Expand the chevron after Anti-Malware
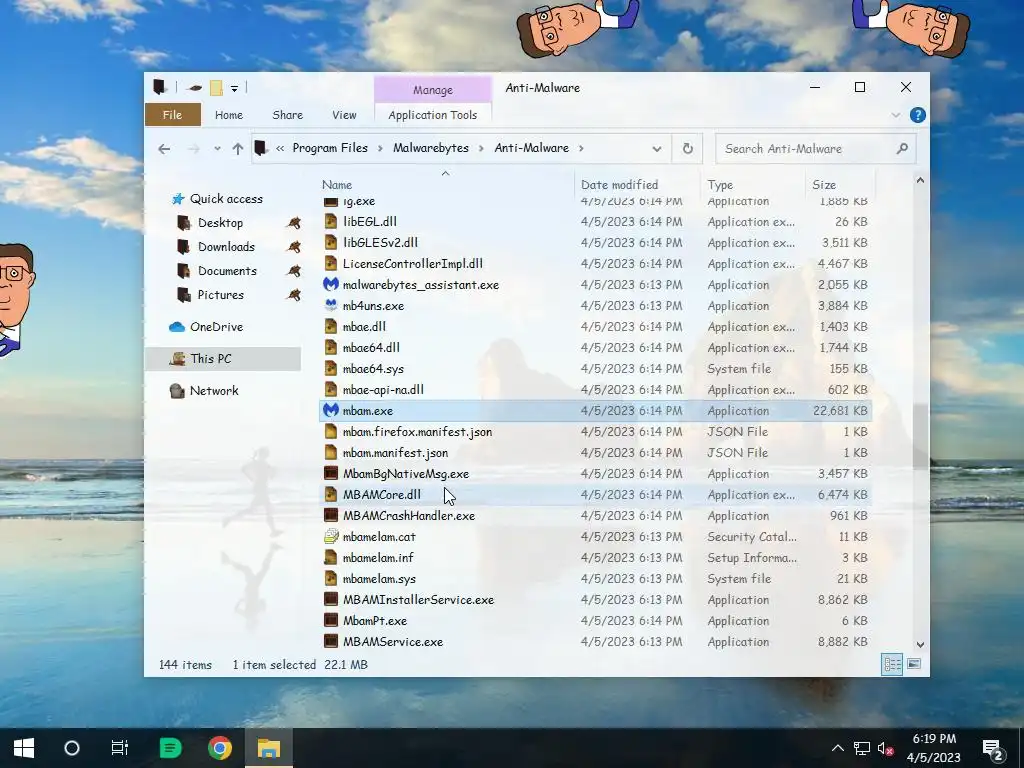The width and height of the screenshot is (1024, 768). pyautogui.click(x=581, y=148)
